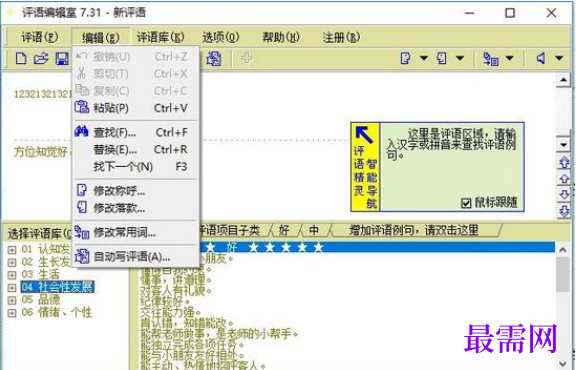The height and width of the screenshot is (370, 576).
Task: Open dropdown arrow beside speaker icon
Action: [x=559, y=58]
